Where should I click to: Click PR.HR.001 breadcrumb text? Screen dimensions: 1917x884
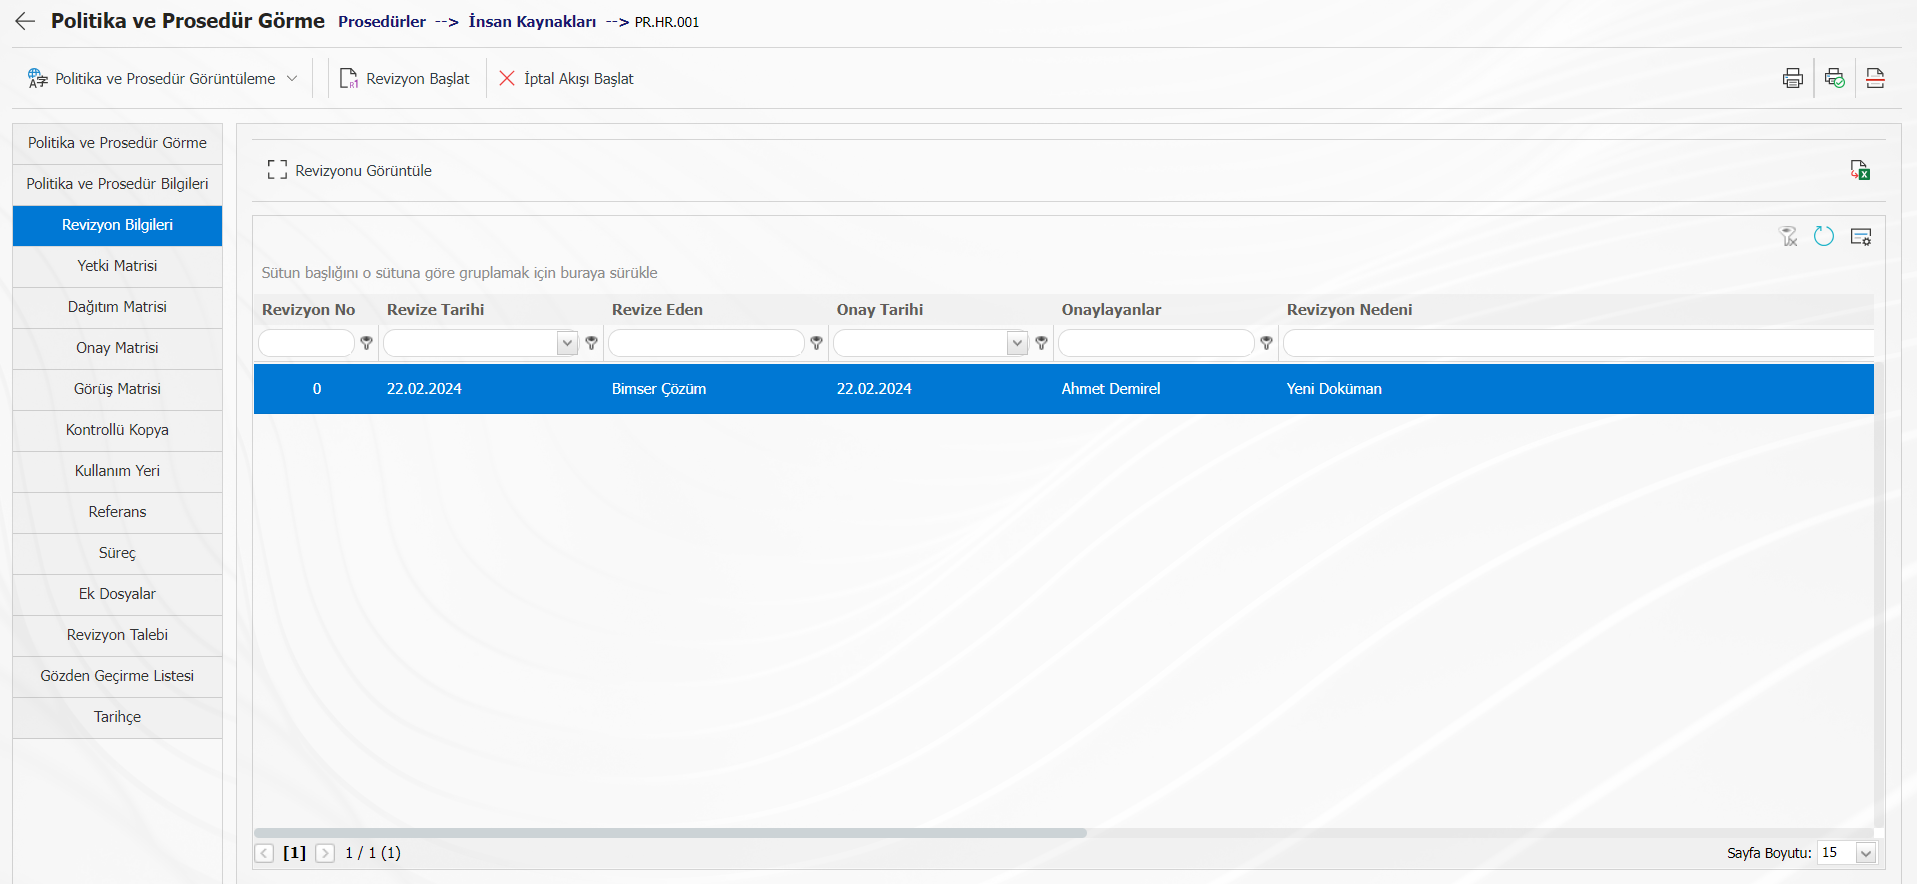click(667, 22)
